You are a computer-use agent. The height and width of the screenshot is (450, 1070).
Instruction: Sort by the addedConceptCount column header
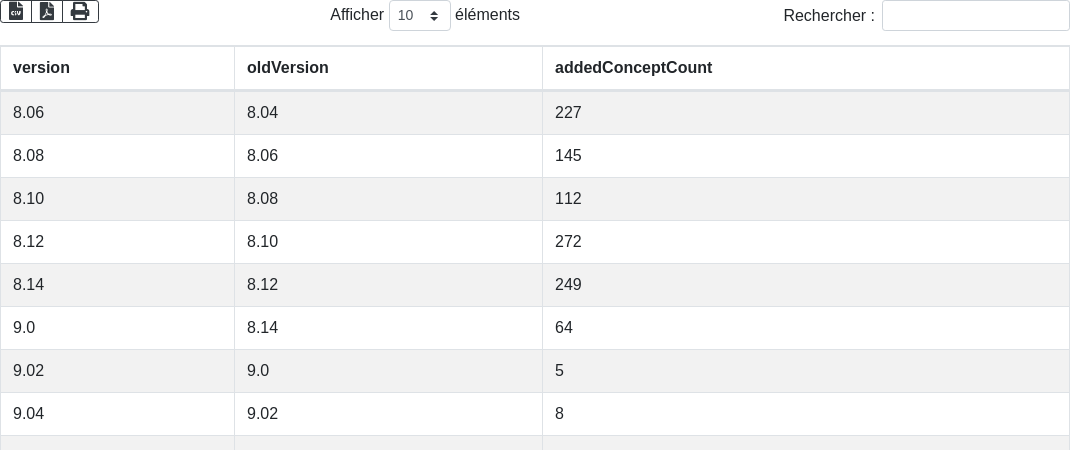633,68
